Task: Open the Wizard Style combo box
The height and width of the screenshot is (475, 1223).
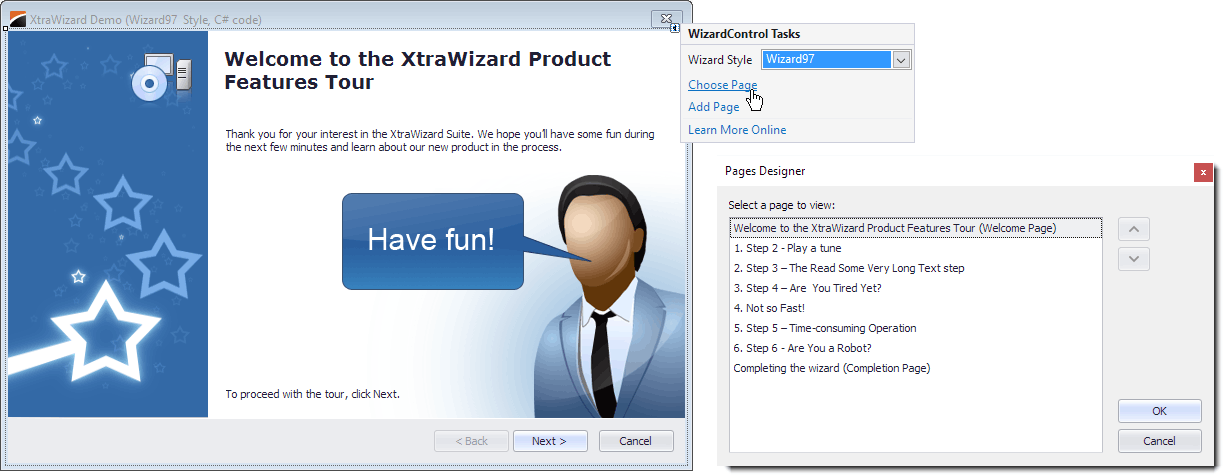Action: [x=836, y=60]
